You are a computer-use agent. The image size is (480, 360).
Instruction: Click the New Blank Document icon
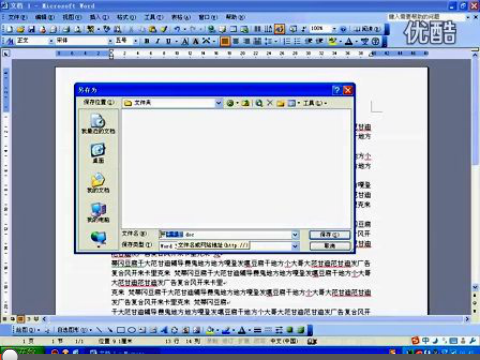tap(10, 29)
